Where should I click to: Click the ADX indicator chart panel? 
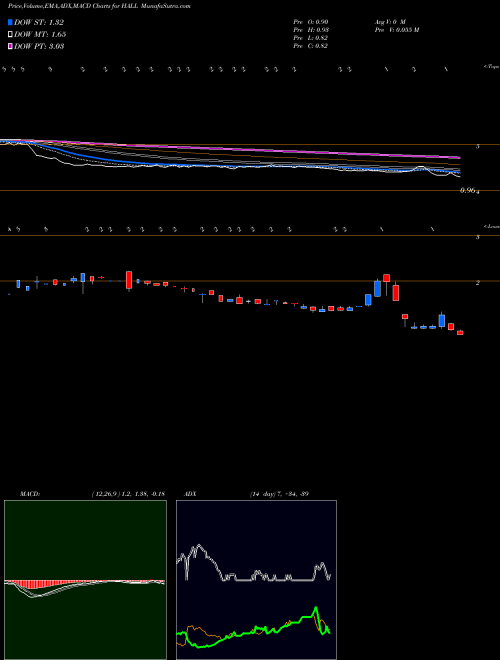256,580
